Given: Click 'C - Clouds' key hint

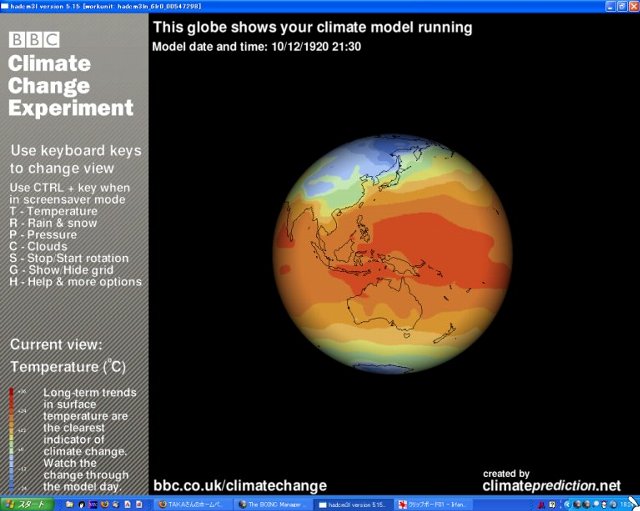Looking at the screenshot, I should (38, 247).
